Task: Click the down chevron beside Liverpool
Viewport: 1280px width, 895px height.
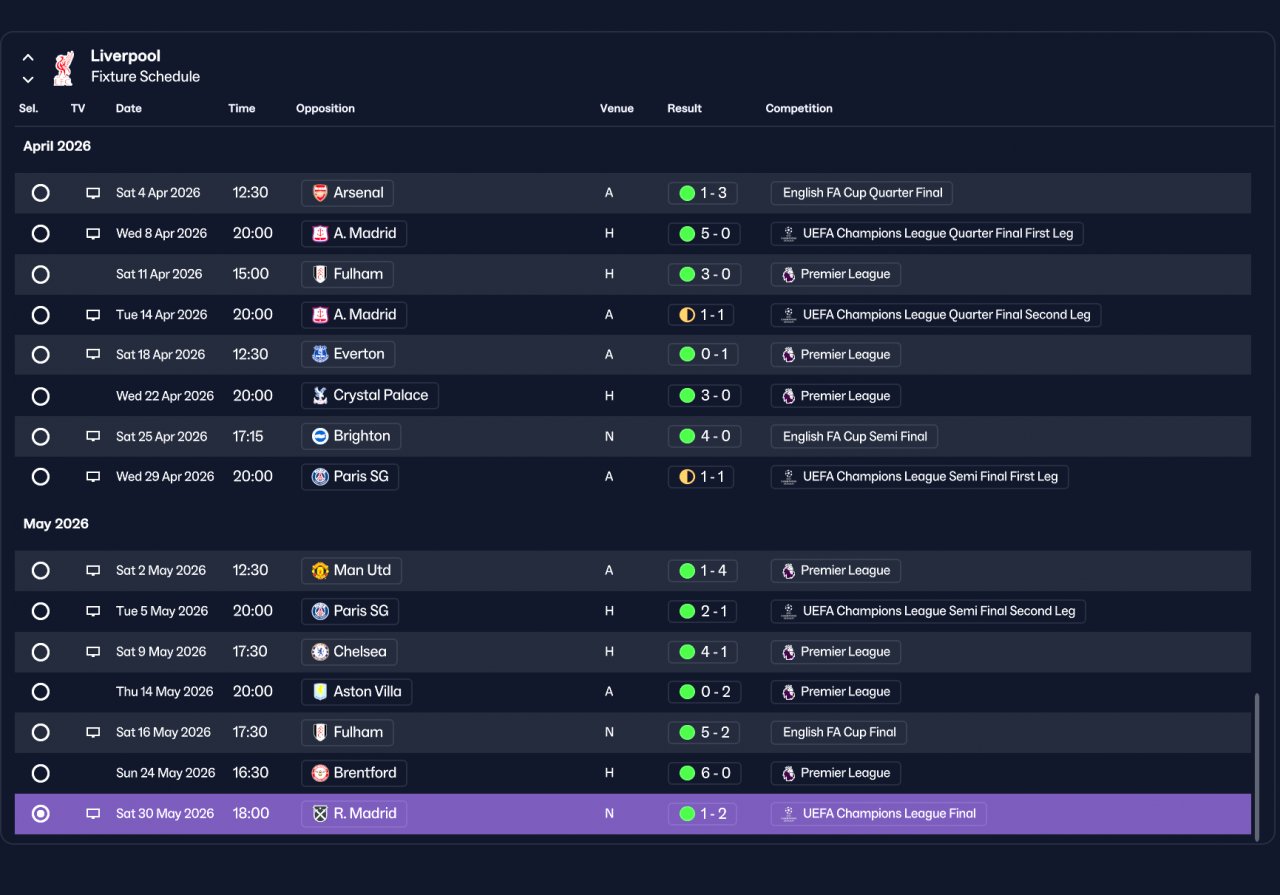Action: (x=28, y=79)
